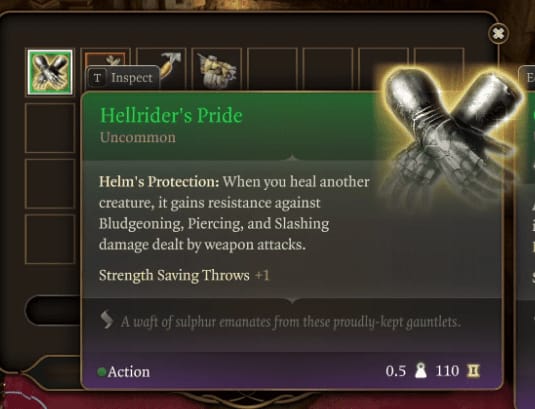This screenshot has height=409, width=535.
Task: Click the swirl icon before sulphur flavor text
Action: pos(106,320)
